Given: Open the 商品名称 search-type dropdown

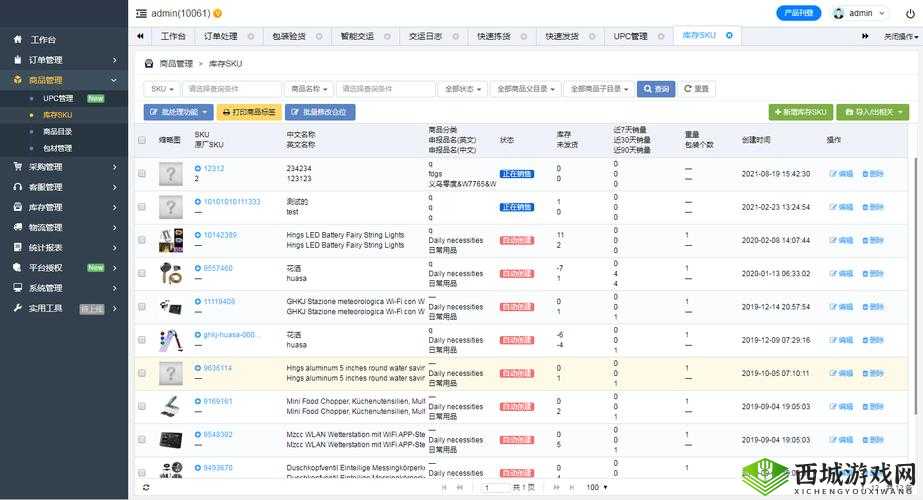Looking at the screenshot, I should point(309,89).
